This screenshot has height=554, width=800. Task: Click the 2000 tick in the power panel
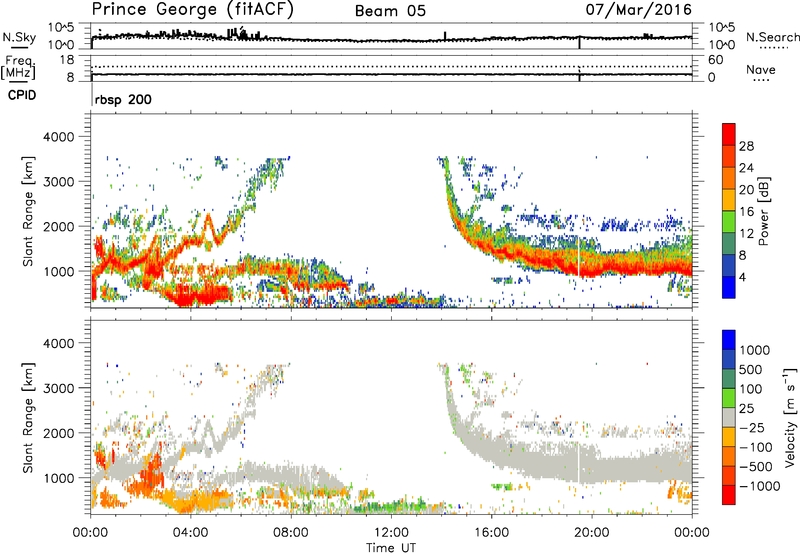click(x=59, y=226)
